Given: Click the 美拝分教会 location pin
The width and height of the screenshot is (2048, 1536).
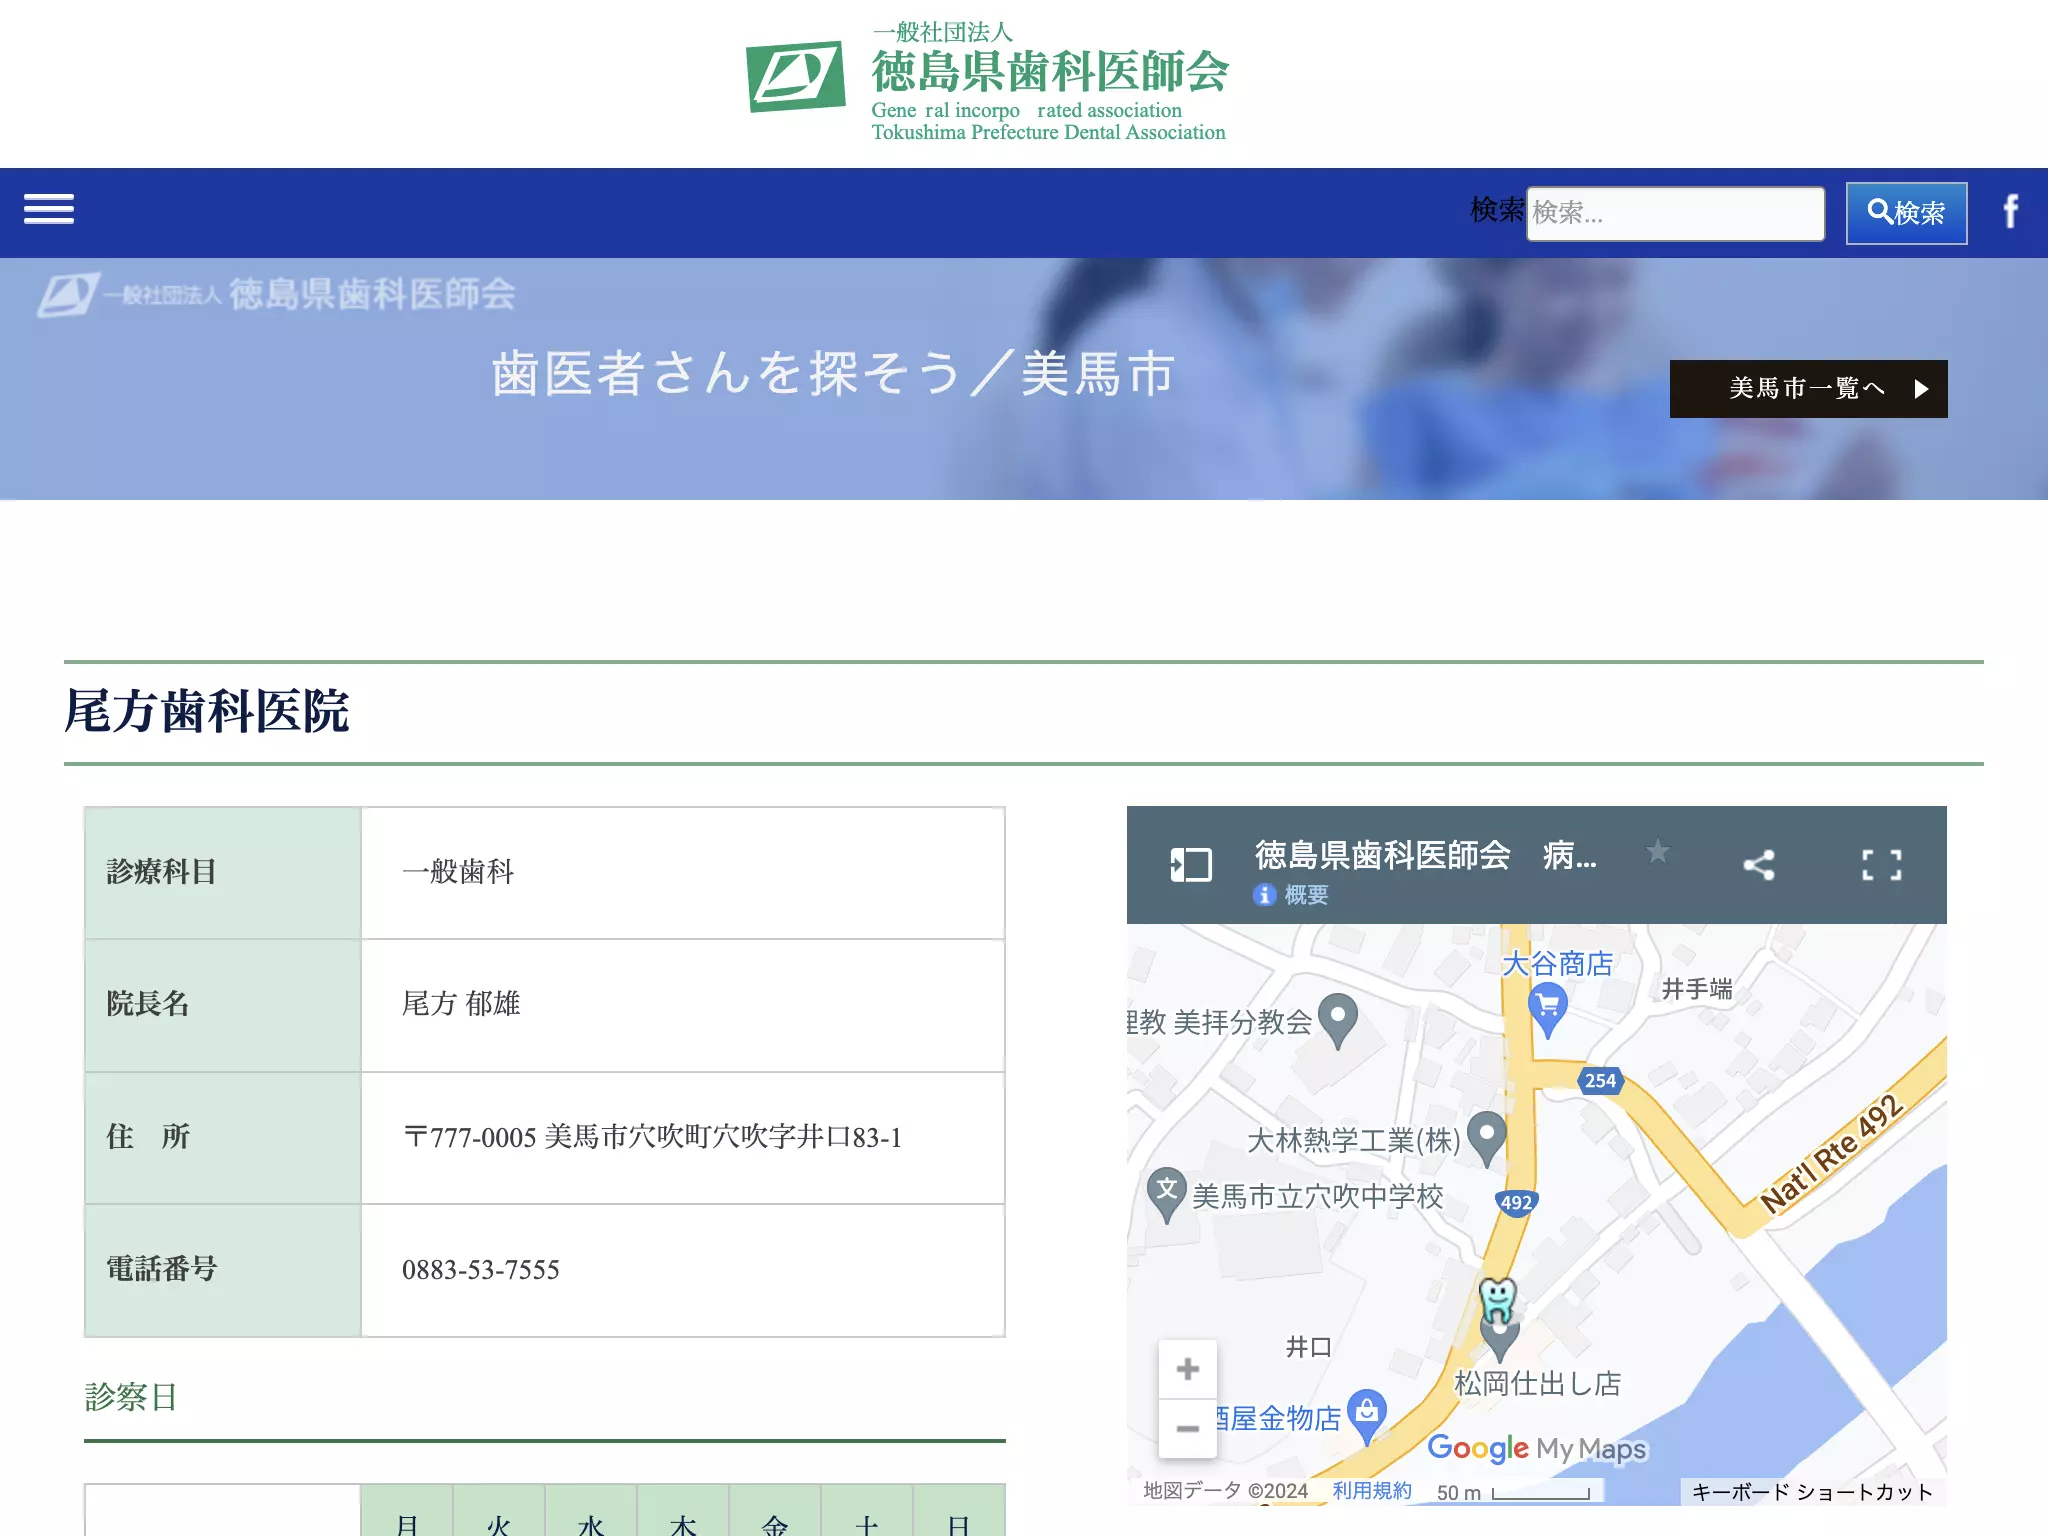Looking at the screenshot, I should tap(1338, 1021).
